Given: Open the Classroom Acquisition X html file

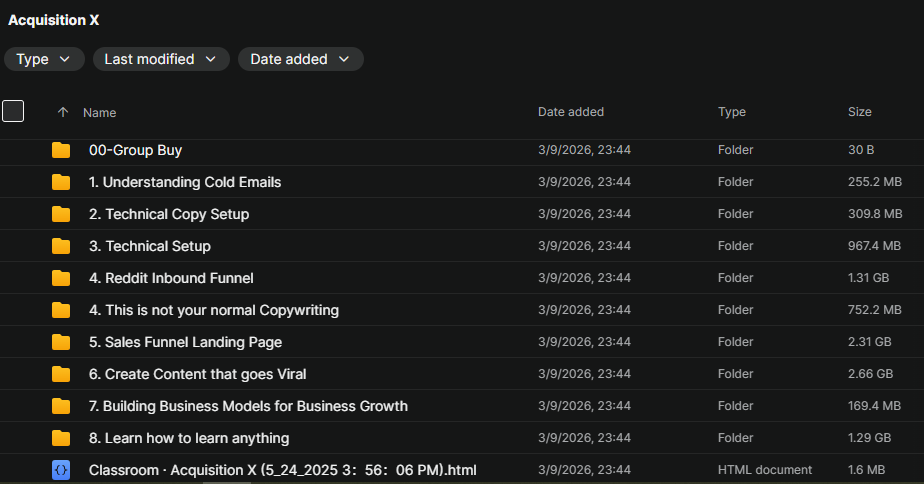Looking at the screenshot, I should [x=282, y=470].
